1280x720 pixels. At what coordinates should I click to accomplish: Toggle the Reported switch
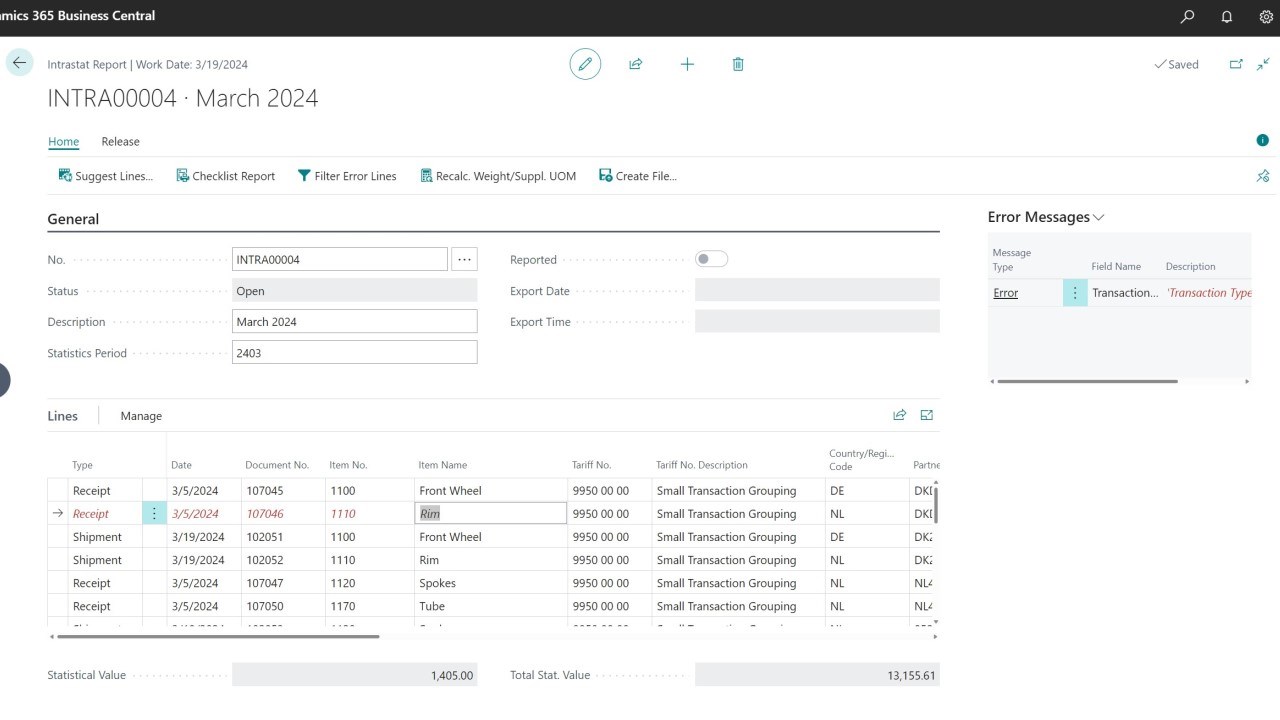[x=711, y=259]
